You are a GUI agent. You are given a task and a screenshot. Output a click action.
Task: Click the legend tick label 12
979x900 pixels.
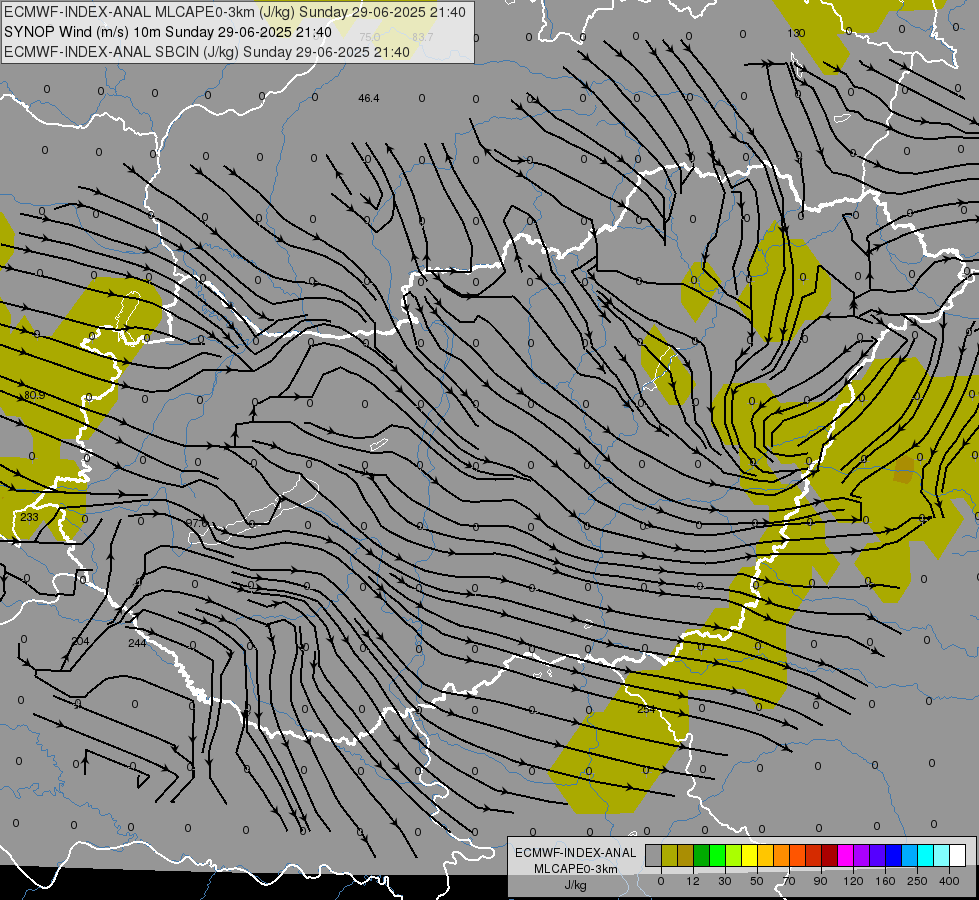click(x=693, y=881)
